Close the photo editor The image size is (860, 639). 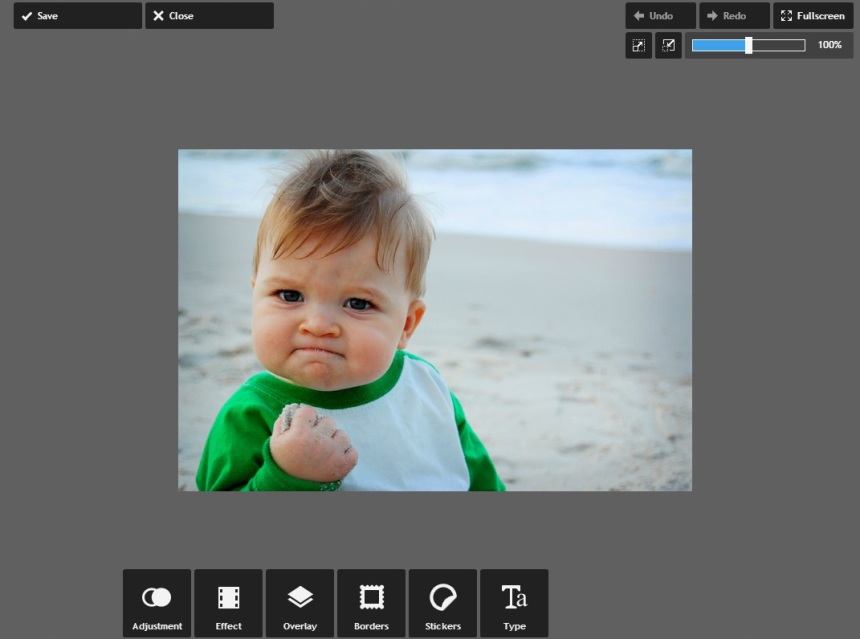coord(210,16)
